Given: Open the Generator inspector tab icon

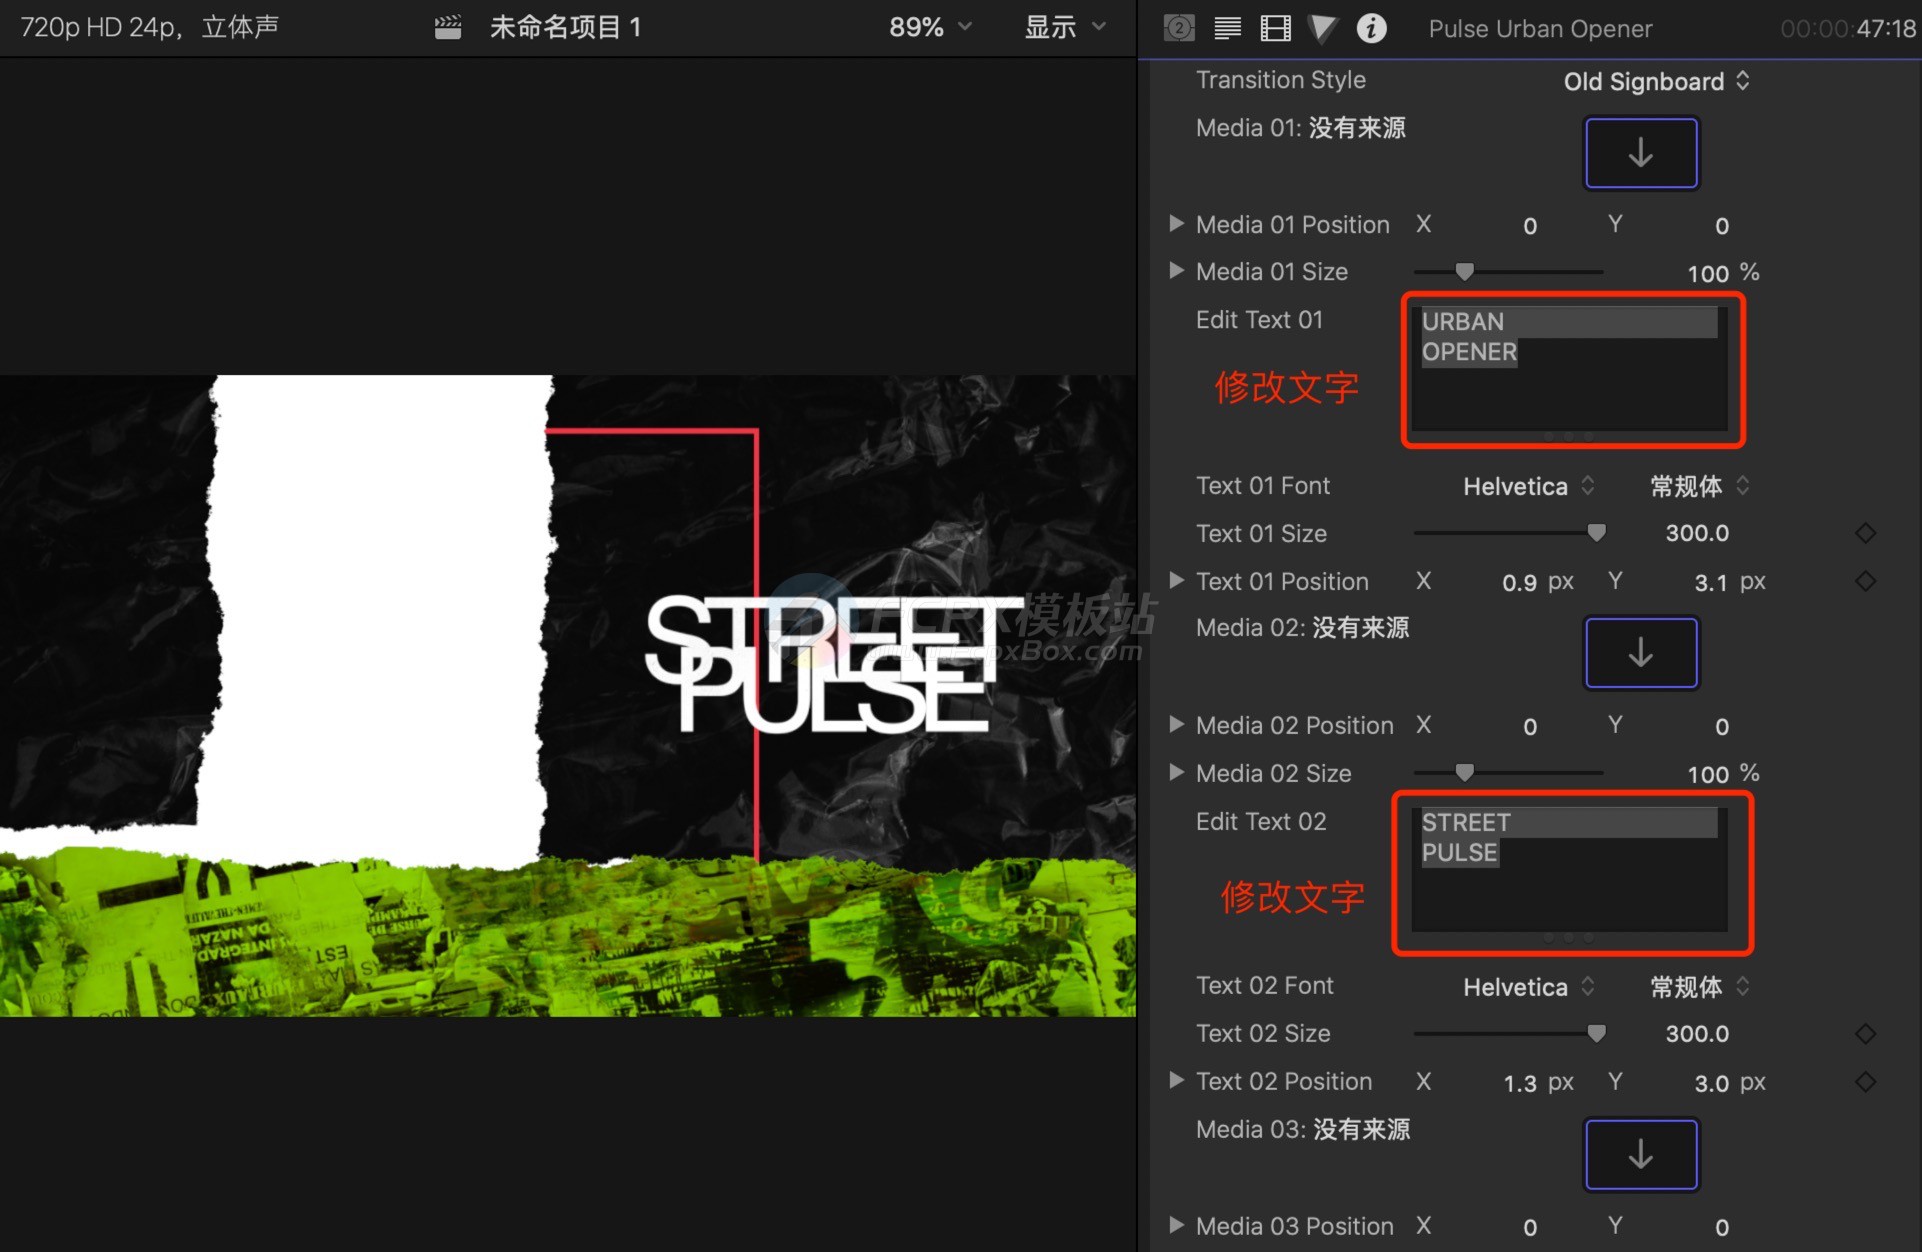Looking at the screenshot, I should pyautogui.click(x=1179, y=28).
